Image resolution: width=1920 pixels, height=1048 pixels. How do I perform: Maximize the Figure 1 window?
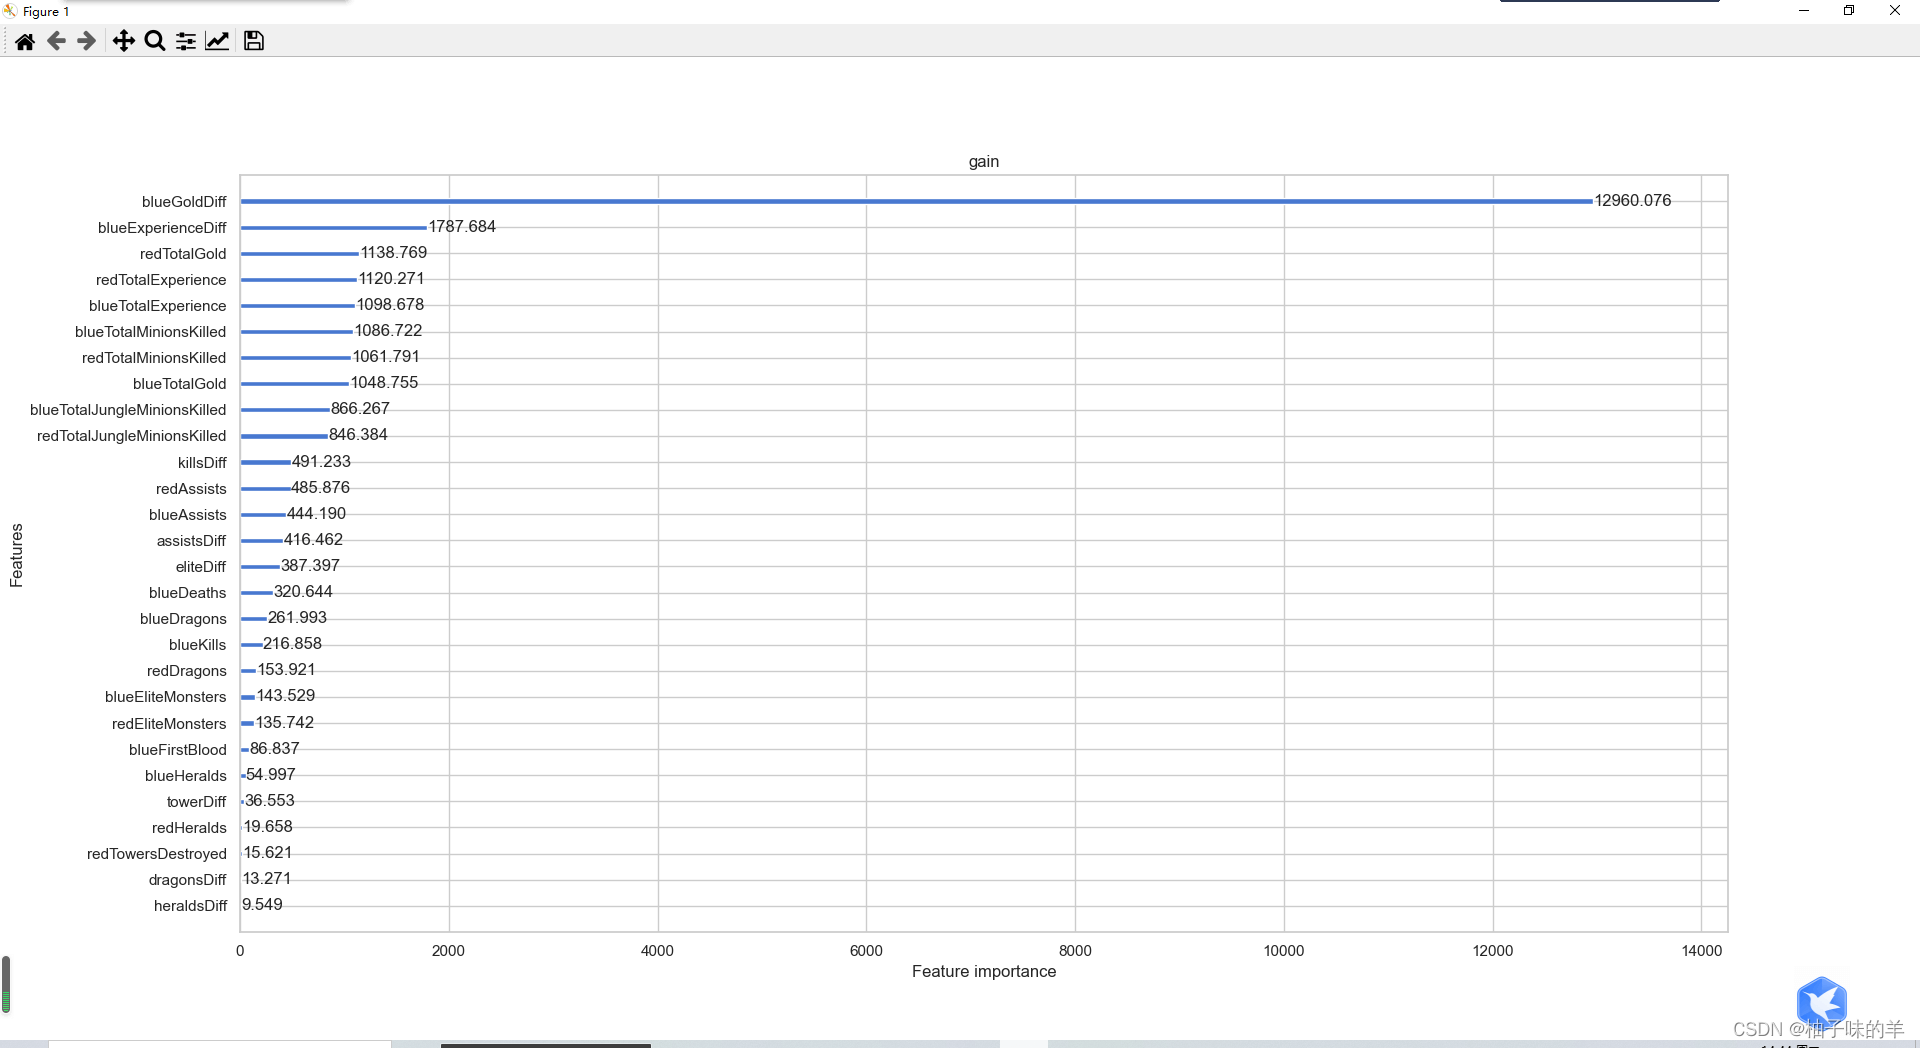[1849, 11]
